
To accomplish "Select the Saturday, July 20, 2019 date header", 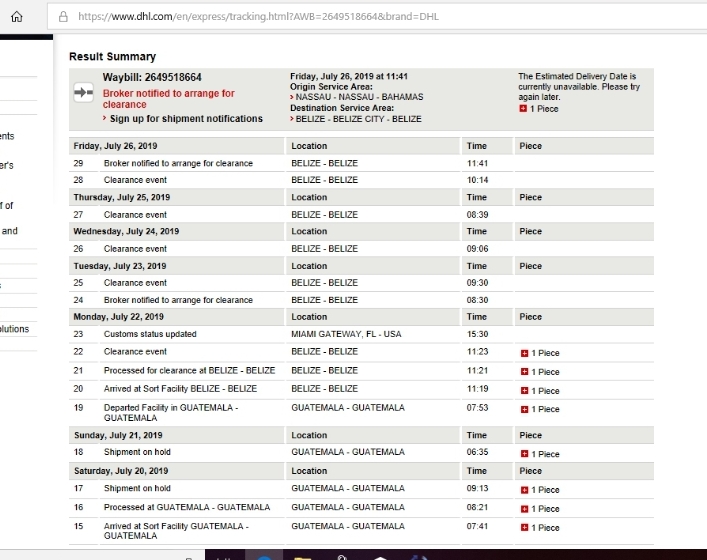I will [x=121, y=471].
